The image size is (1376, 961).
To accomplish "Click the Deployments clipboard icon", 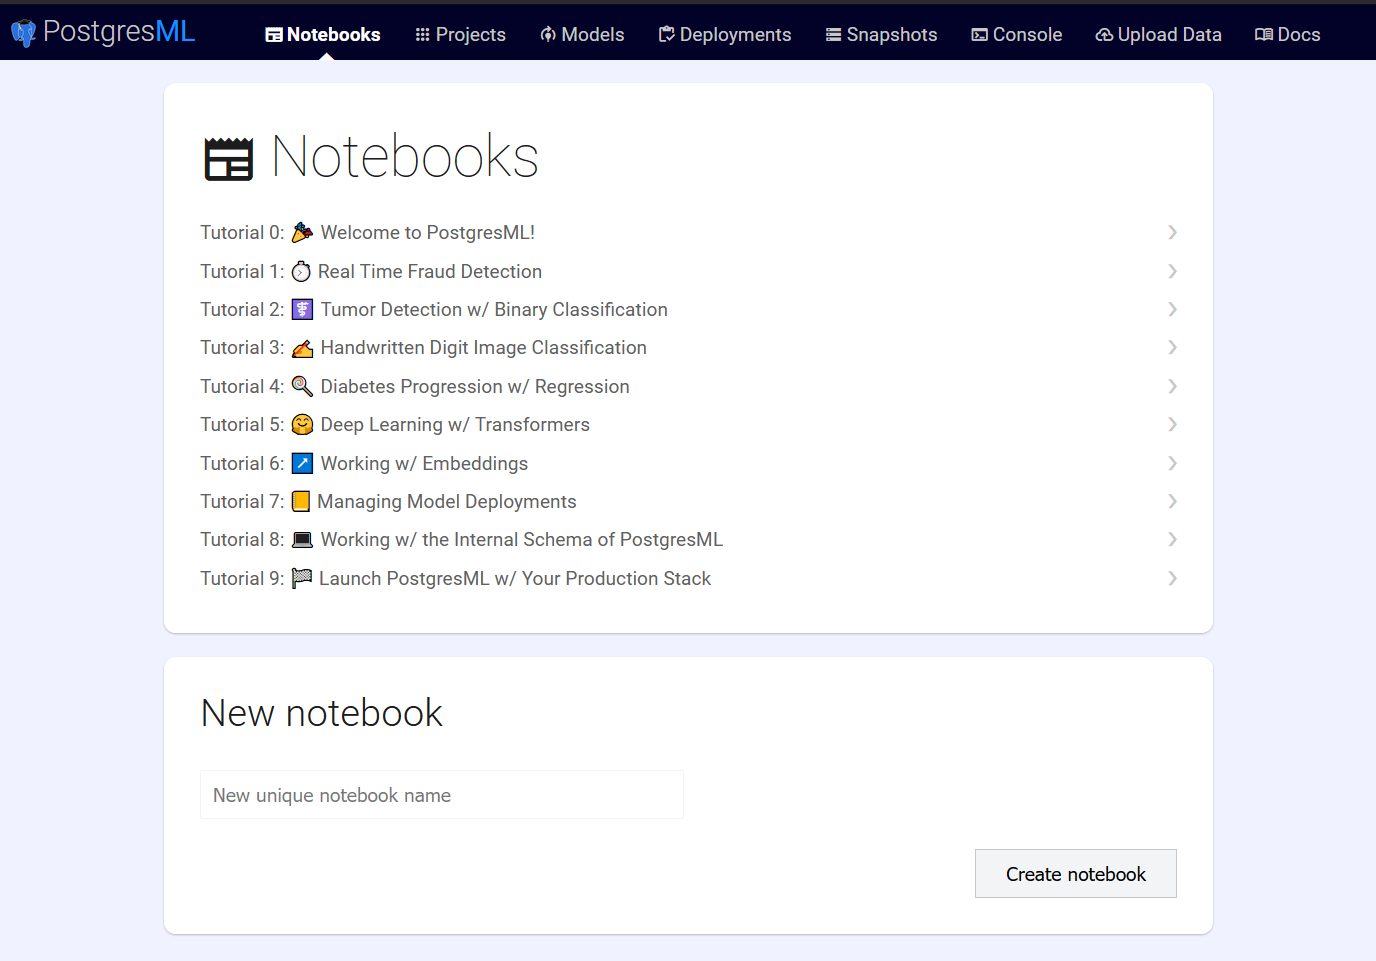I will (x=666, y=35).
